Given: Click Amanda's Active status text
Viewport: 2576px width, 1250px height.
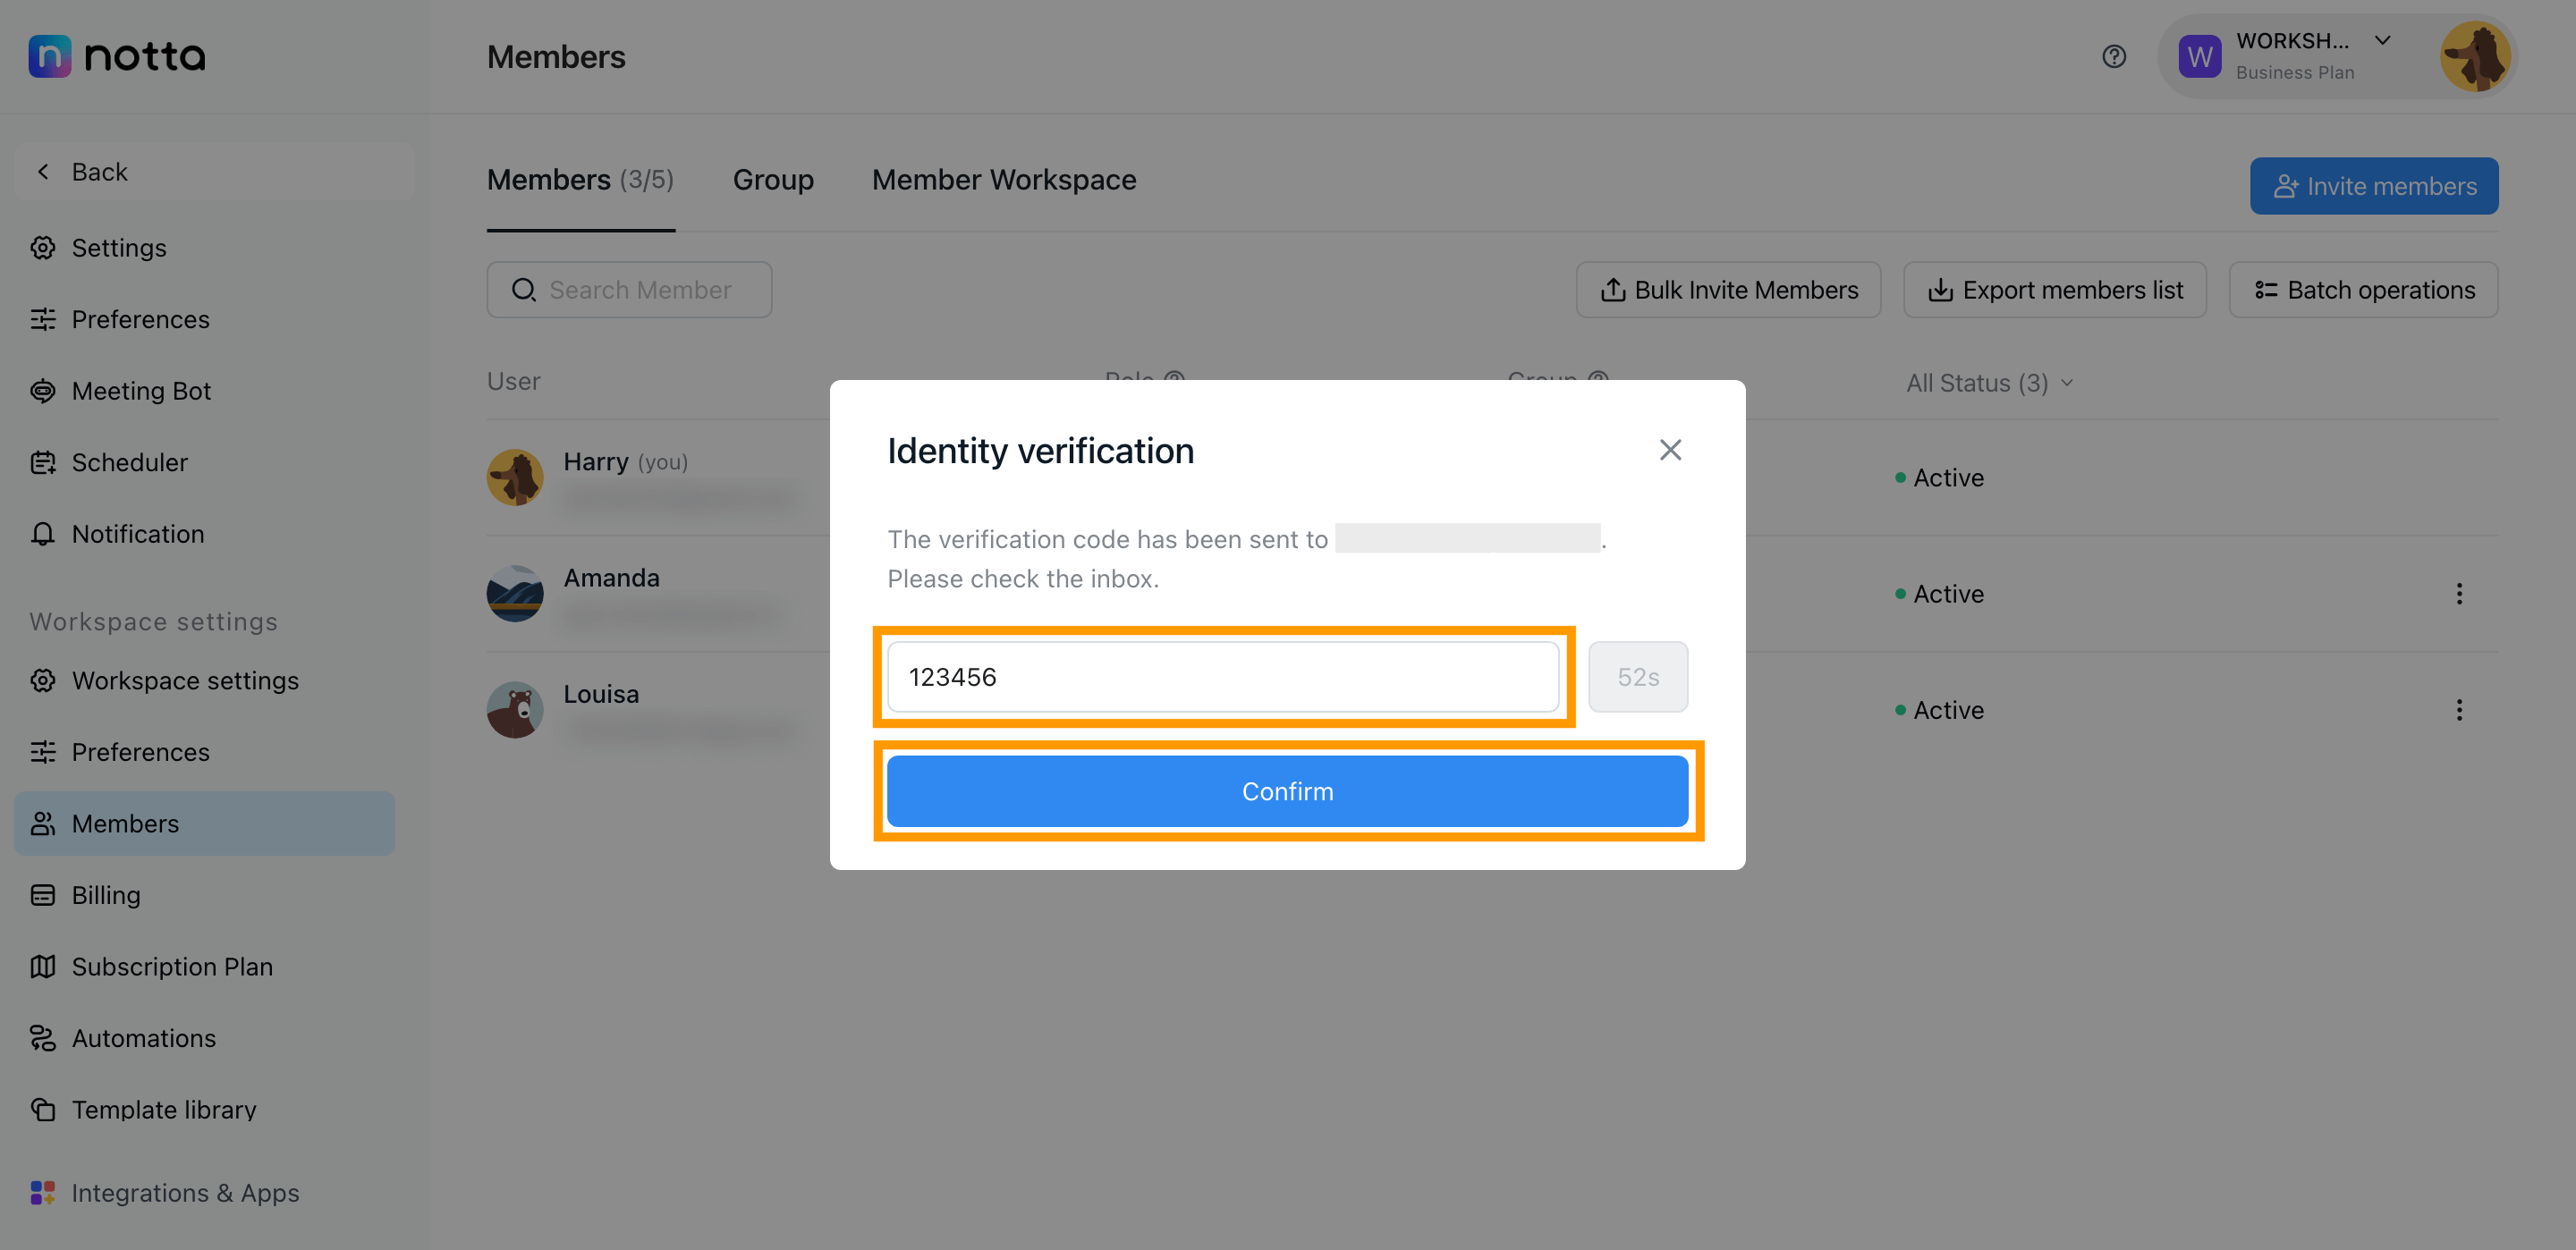Looking at the screenshot, I should tap(1948, 594).
